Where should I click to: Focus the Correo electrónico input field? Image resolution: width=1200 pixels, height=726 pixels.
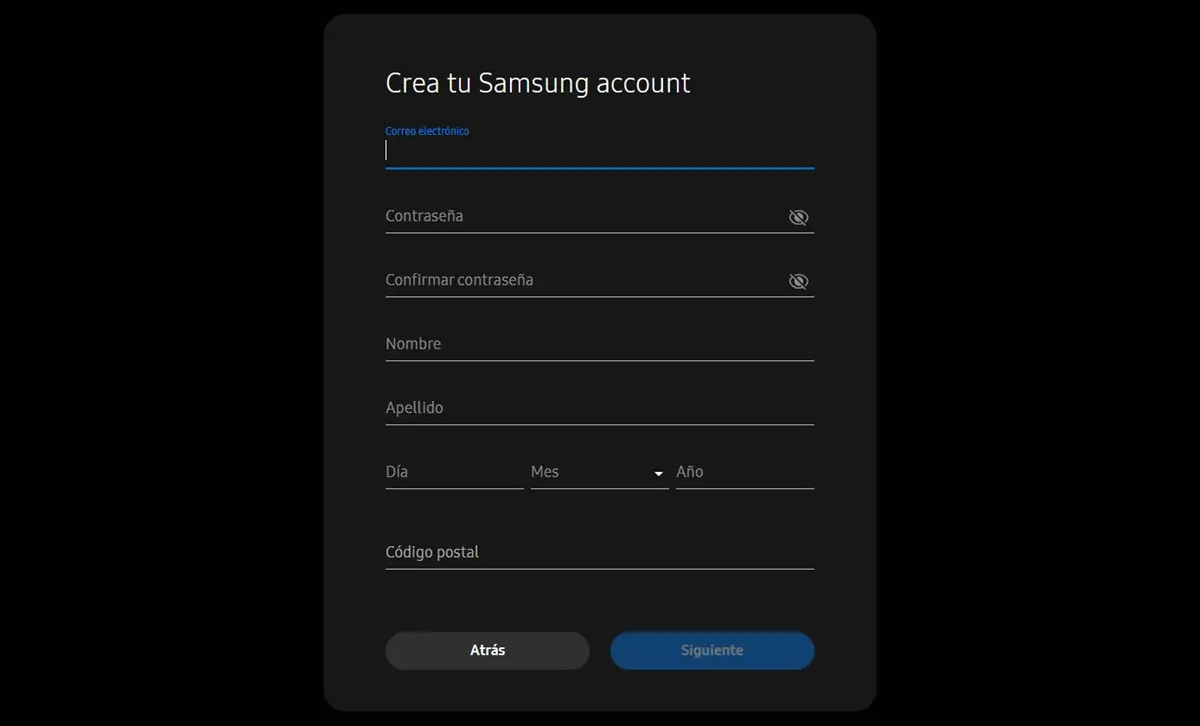[598, 151]
